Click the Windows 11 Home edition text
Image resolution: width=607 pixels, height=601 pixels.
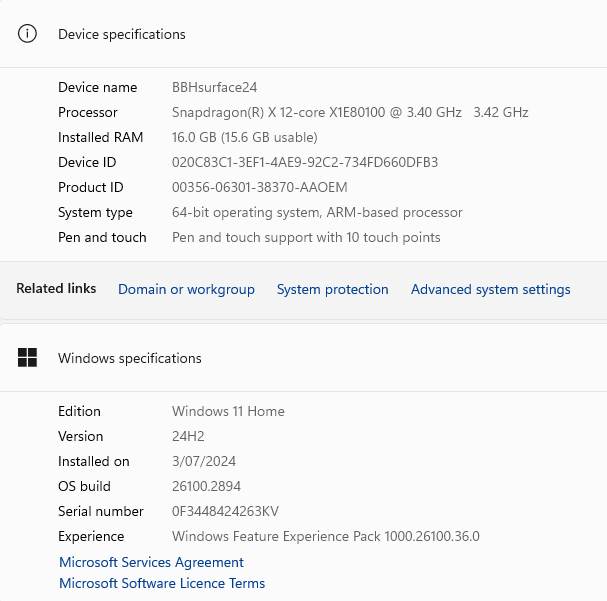pyautogui.click(x=228, y=411)
